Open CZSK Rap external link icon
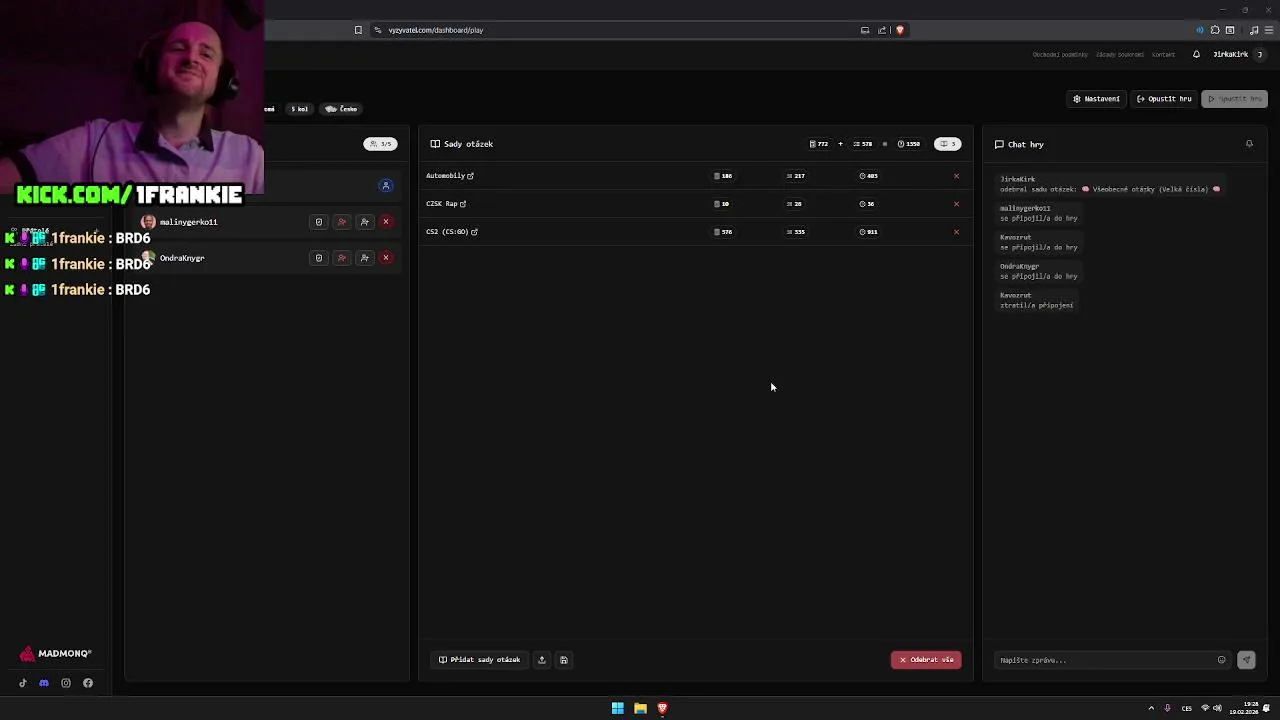The width and height of the screenshot is (1280, 720). pos(463,204)
